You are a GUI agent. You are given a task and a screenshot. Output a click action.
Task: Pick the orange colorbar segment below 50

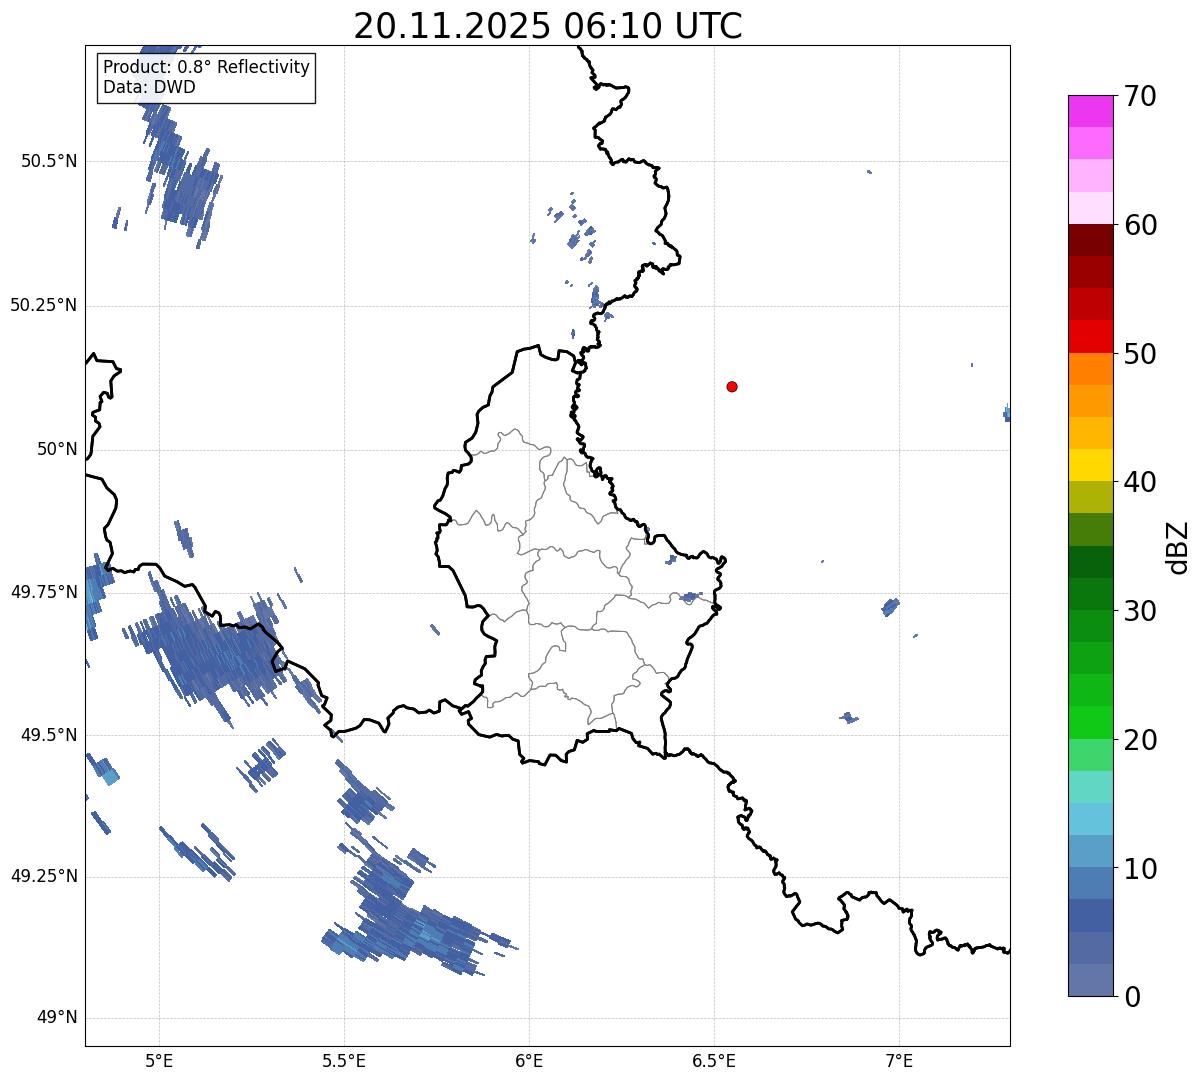click(x=1090, y=369)
